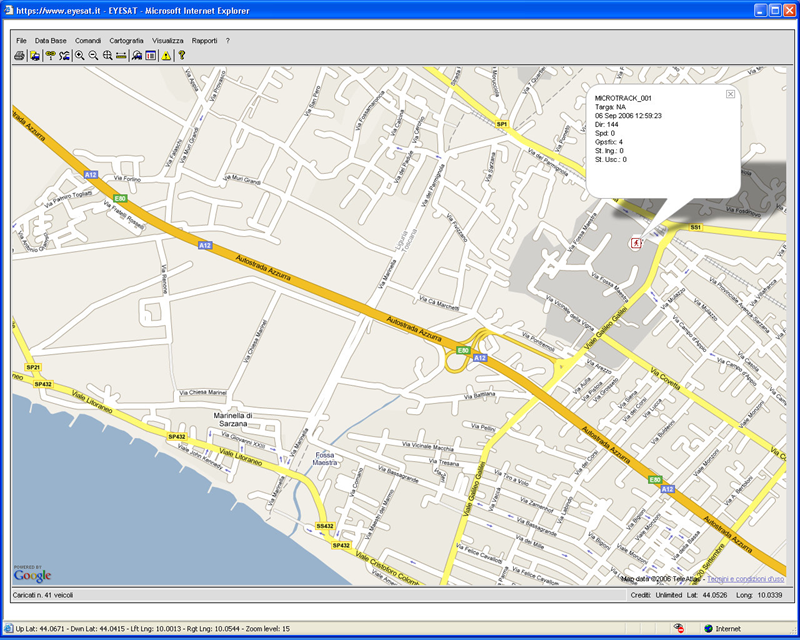Click the printer icon in the toolbar
The width and height of the screenshot is (800, 640).
[x=19, y=56]
